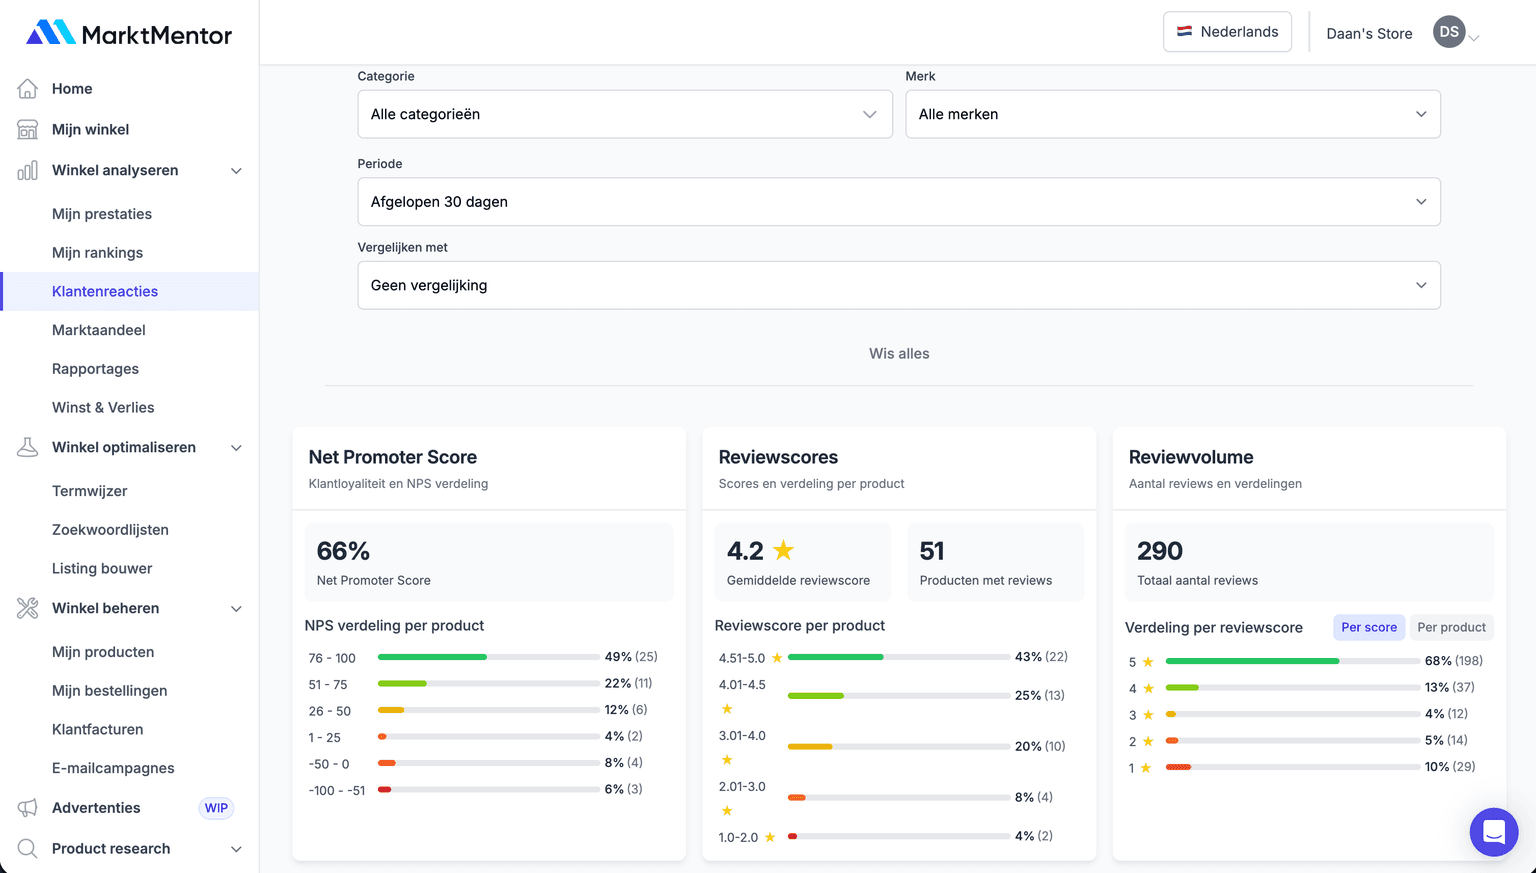
Task: Click the Dutch flag language switcher
Action: tap(1186, 31)
